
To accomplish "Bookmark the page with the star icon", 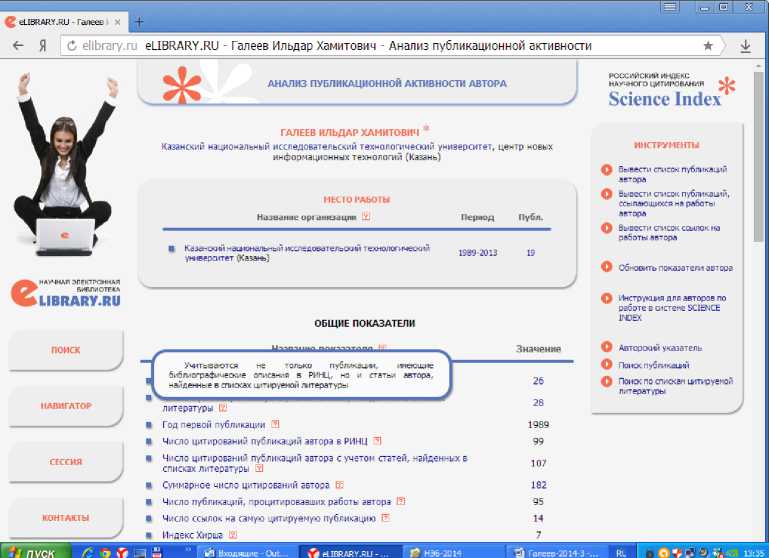I will (708, 46).
